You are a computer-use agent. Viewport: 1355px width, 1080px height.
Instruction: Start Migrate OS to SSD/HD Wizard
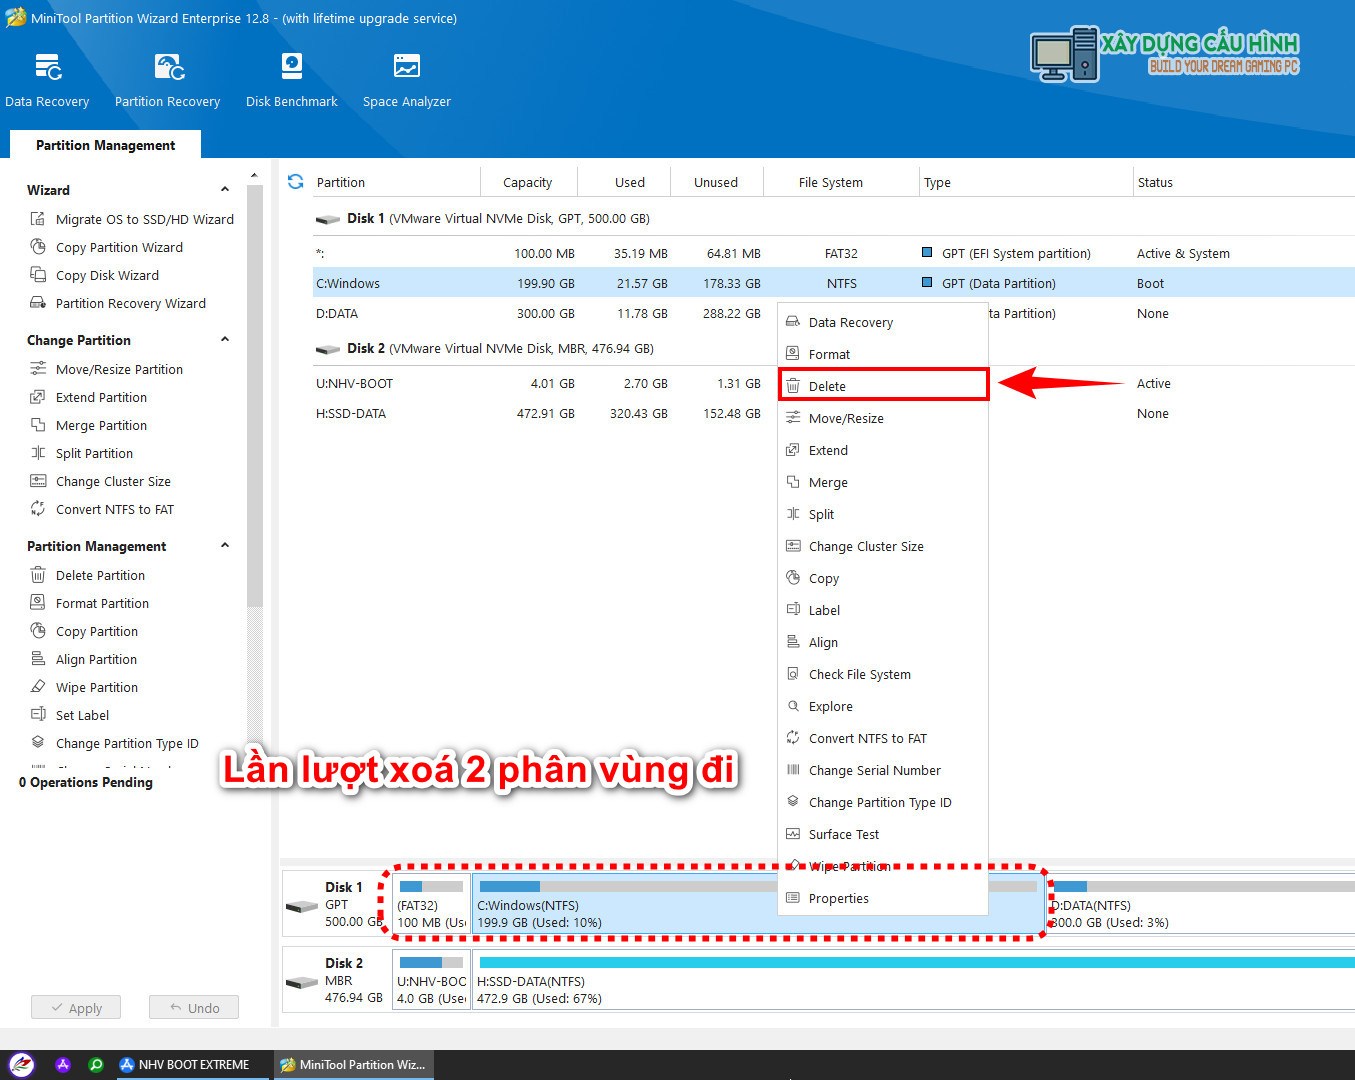pyautogui.click(x=132, y=219)
